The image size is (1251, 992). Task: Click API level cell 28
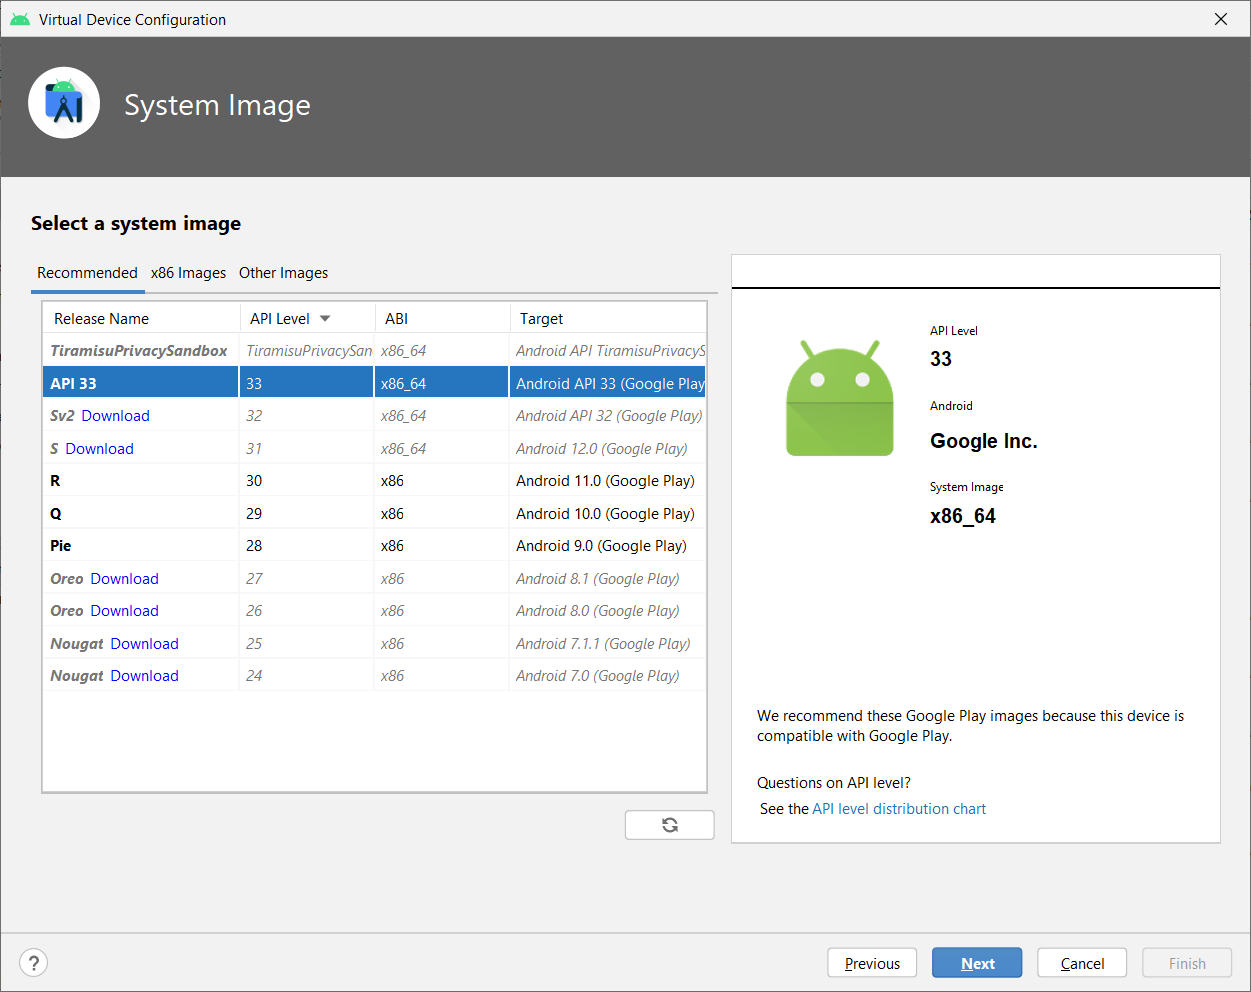click(306, 546)
